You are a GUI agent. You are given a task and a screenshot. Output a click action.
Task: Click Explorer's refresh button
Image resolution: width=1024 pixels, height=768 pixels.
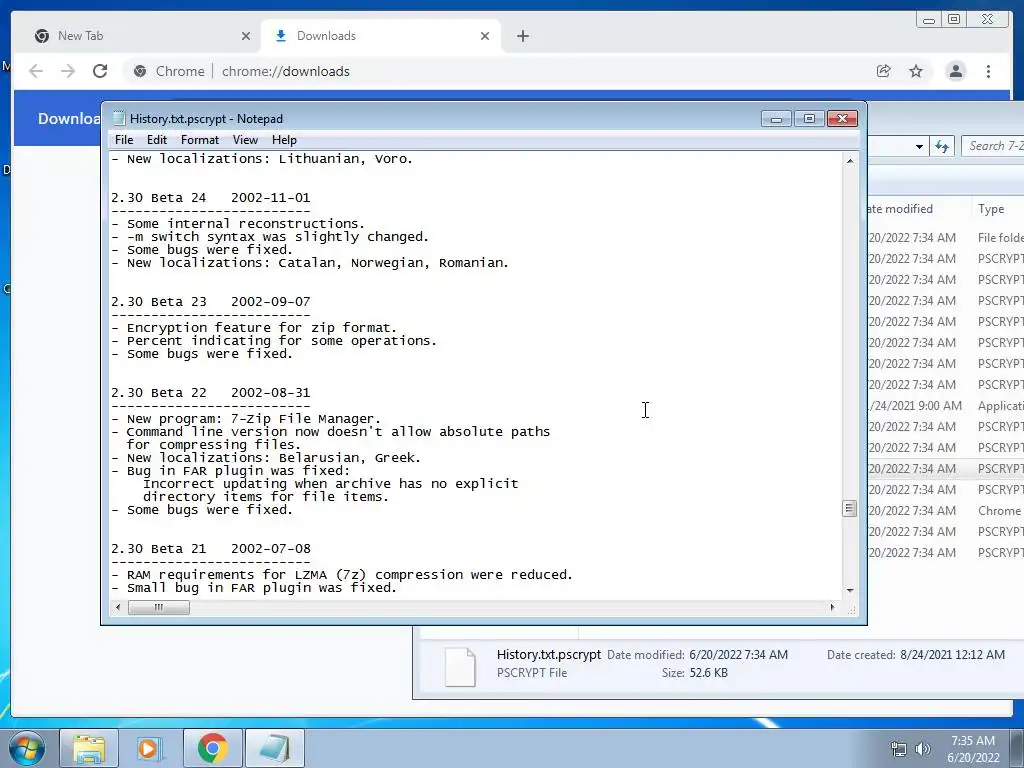(x=942, y=146)
